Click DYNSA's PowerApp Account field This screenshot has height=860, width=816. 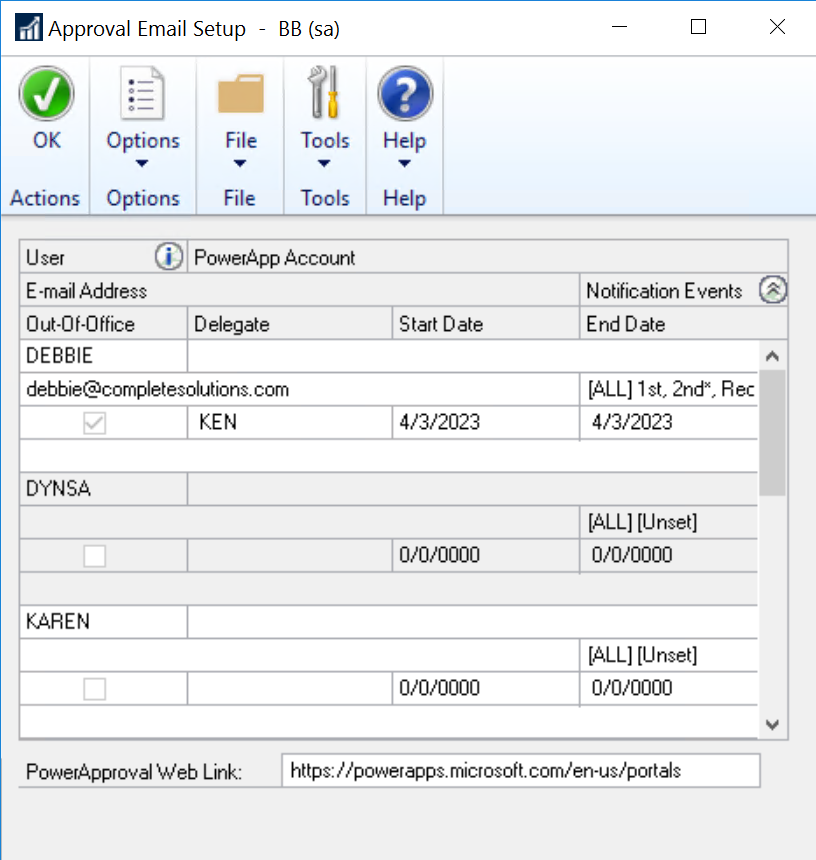coord(473,488)
